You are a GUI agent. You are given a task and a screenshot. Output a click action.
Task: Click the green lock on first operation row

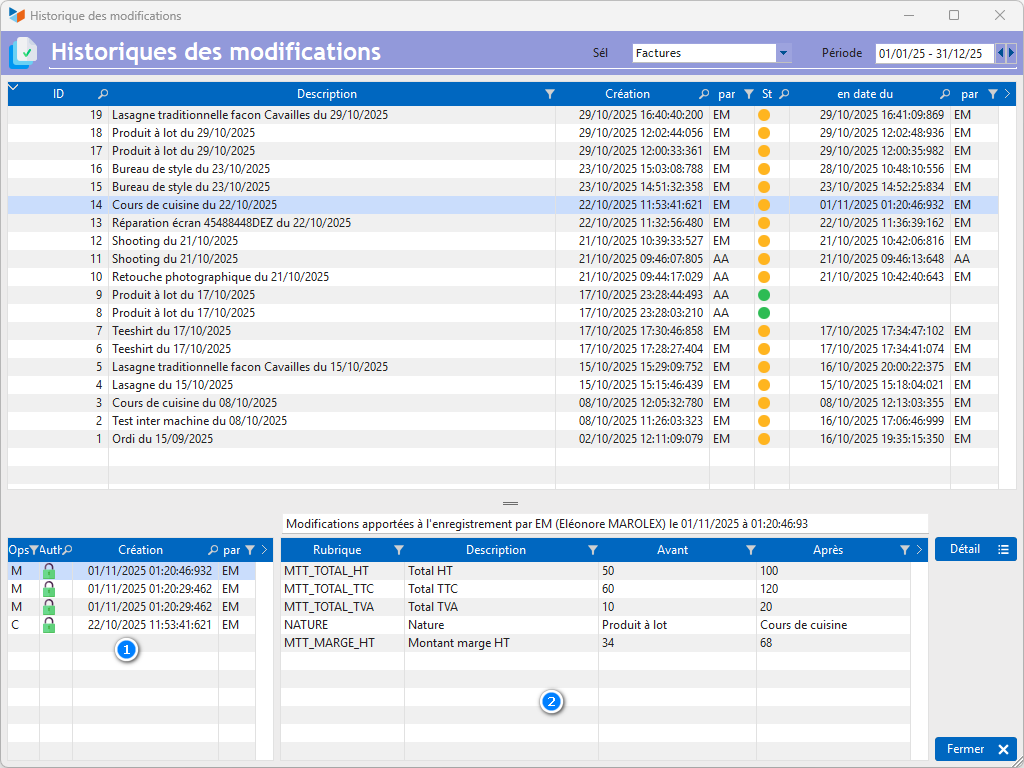click(x=48, y=571)
